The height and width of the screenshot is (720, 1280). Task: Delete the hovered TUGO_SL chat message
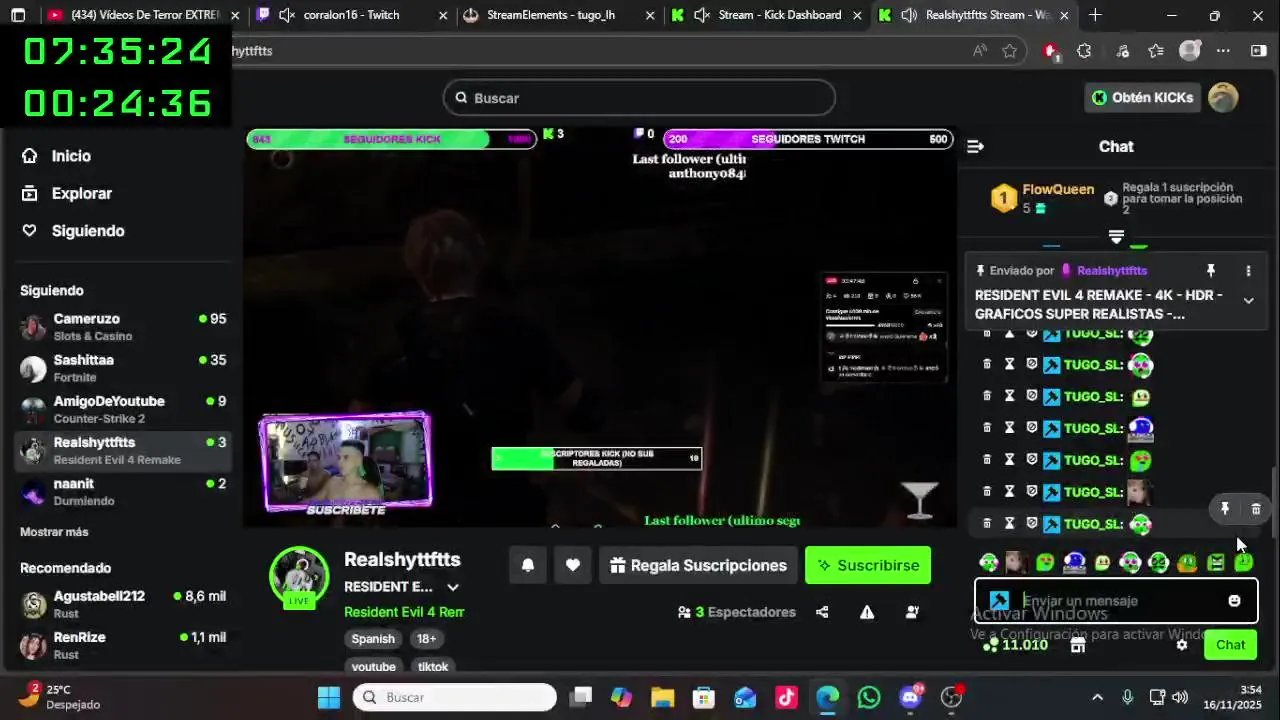click(1256, 509)
